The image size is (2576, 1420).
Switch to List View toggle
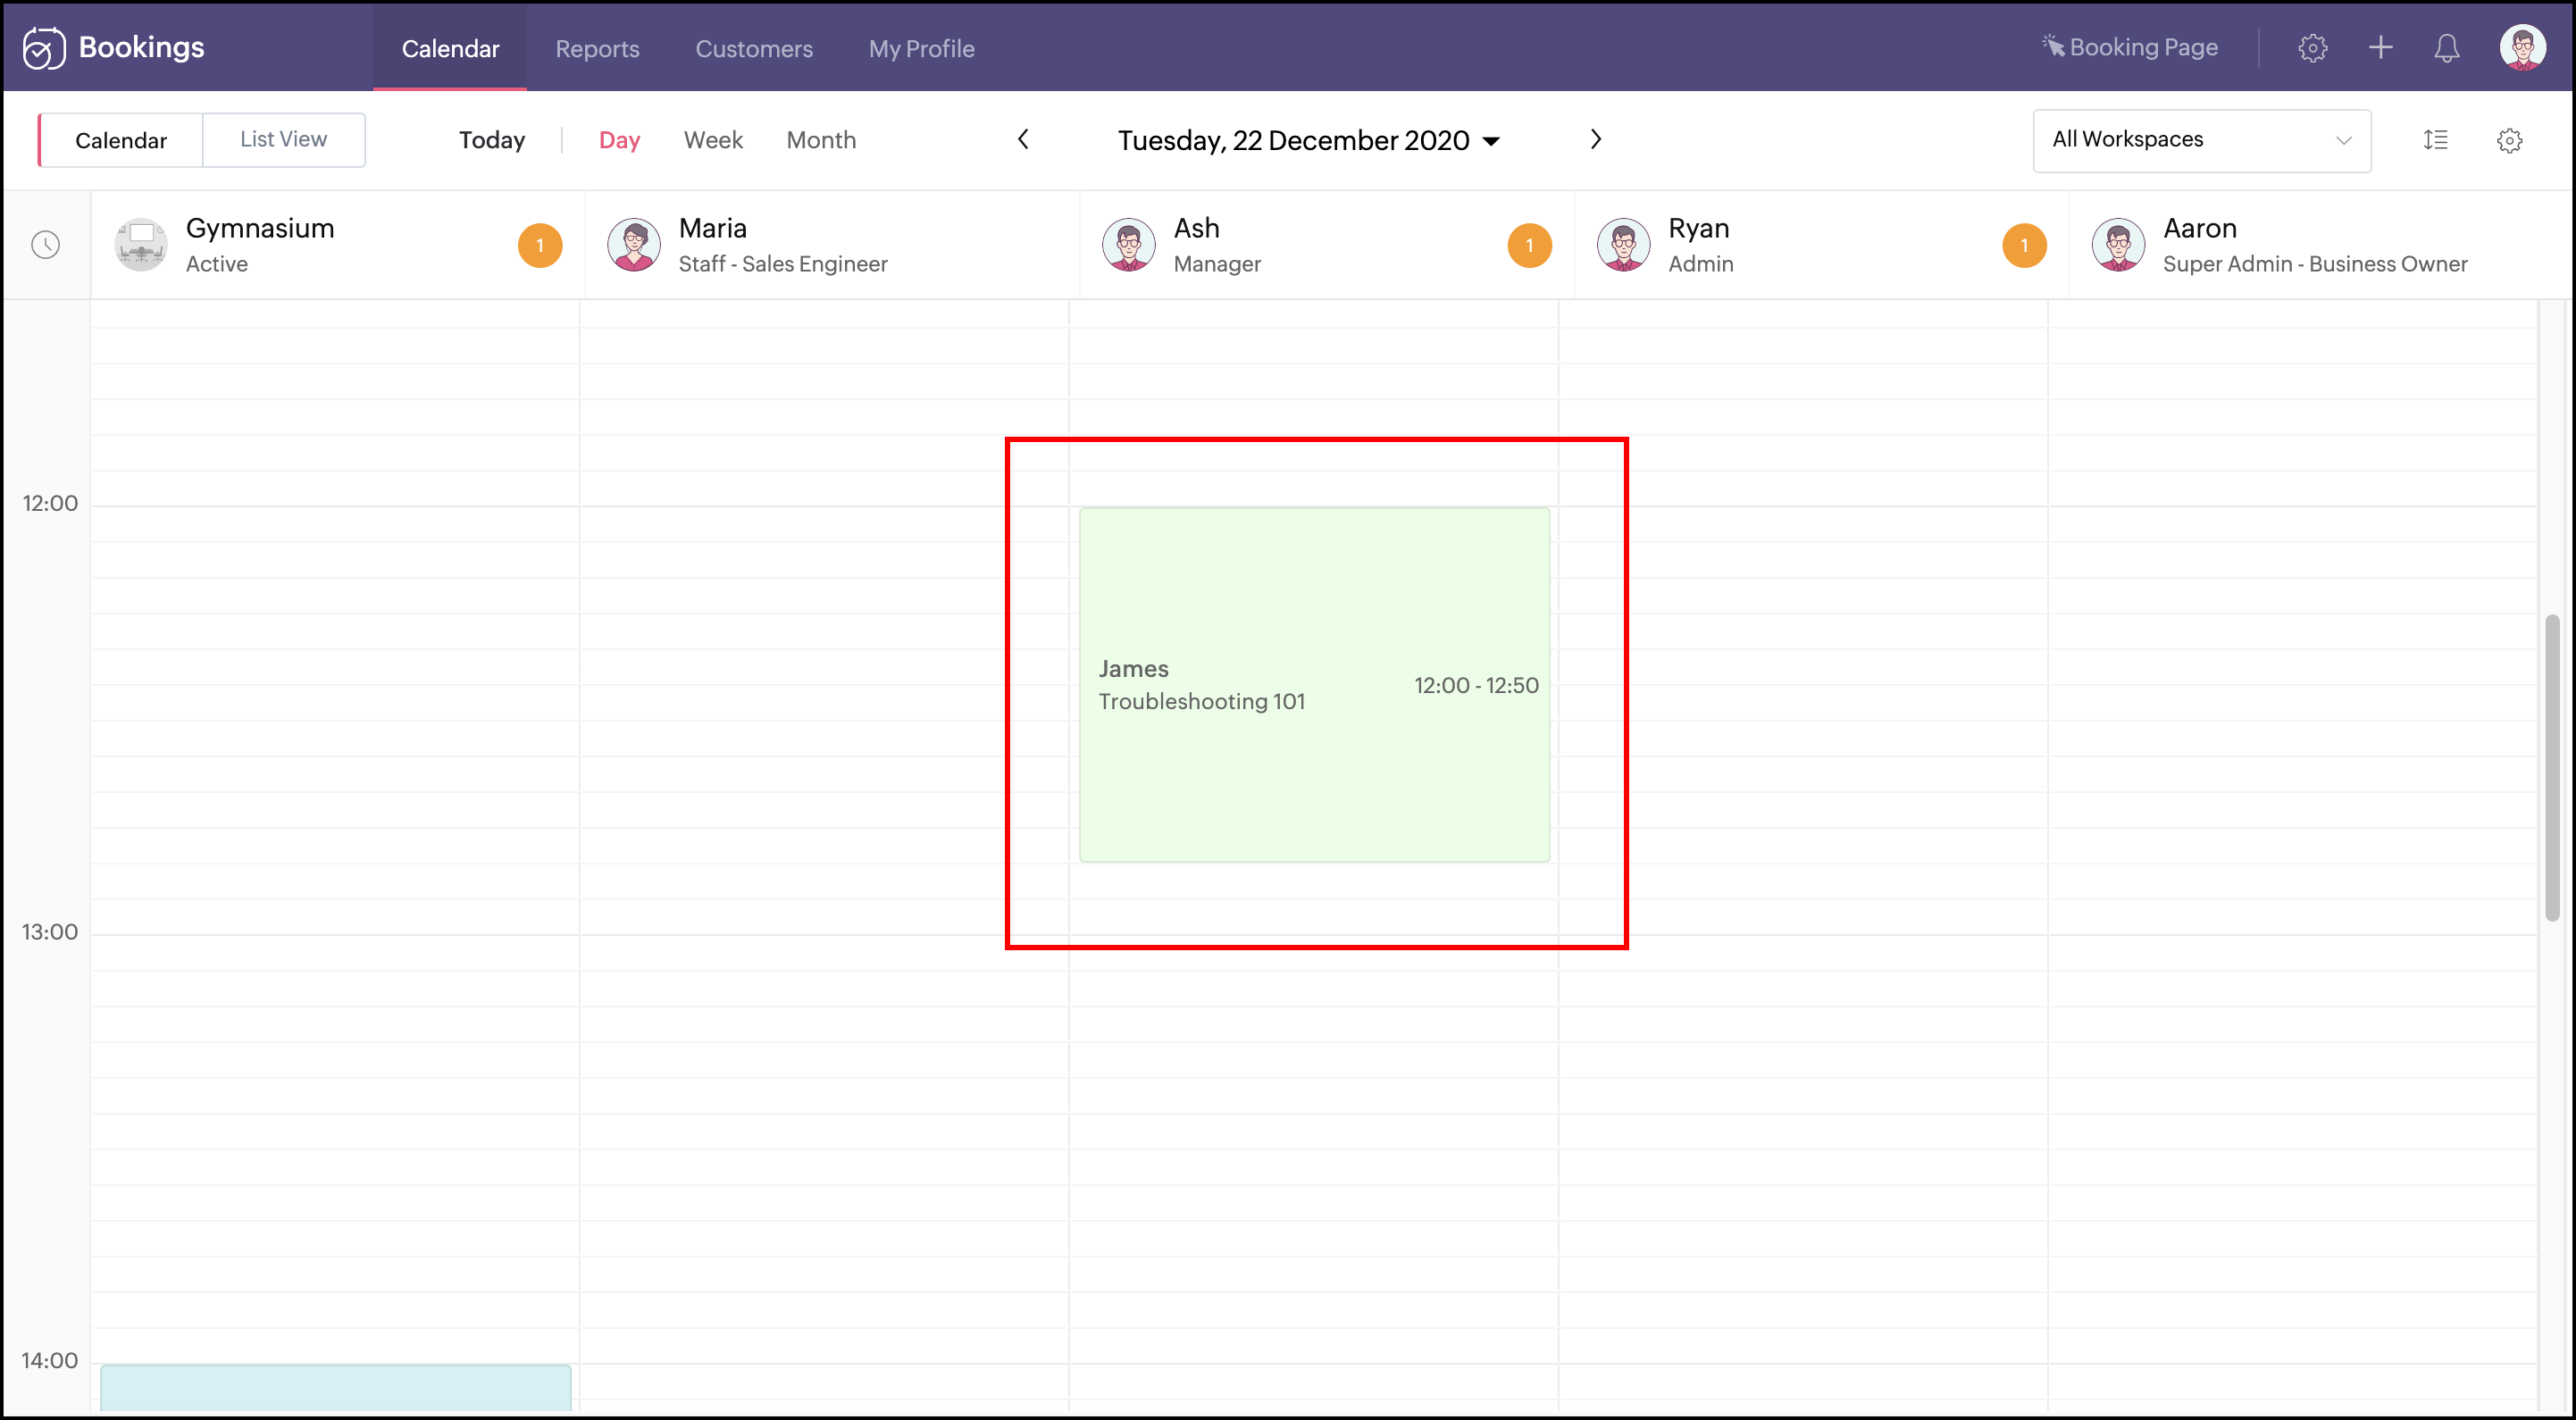click(283, 140)
